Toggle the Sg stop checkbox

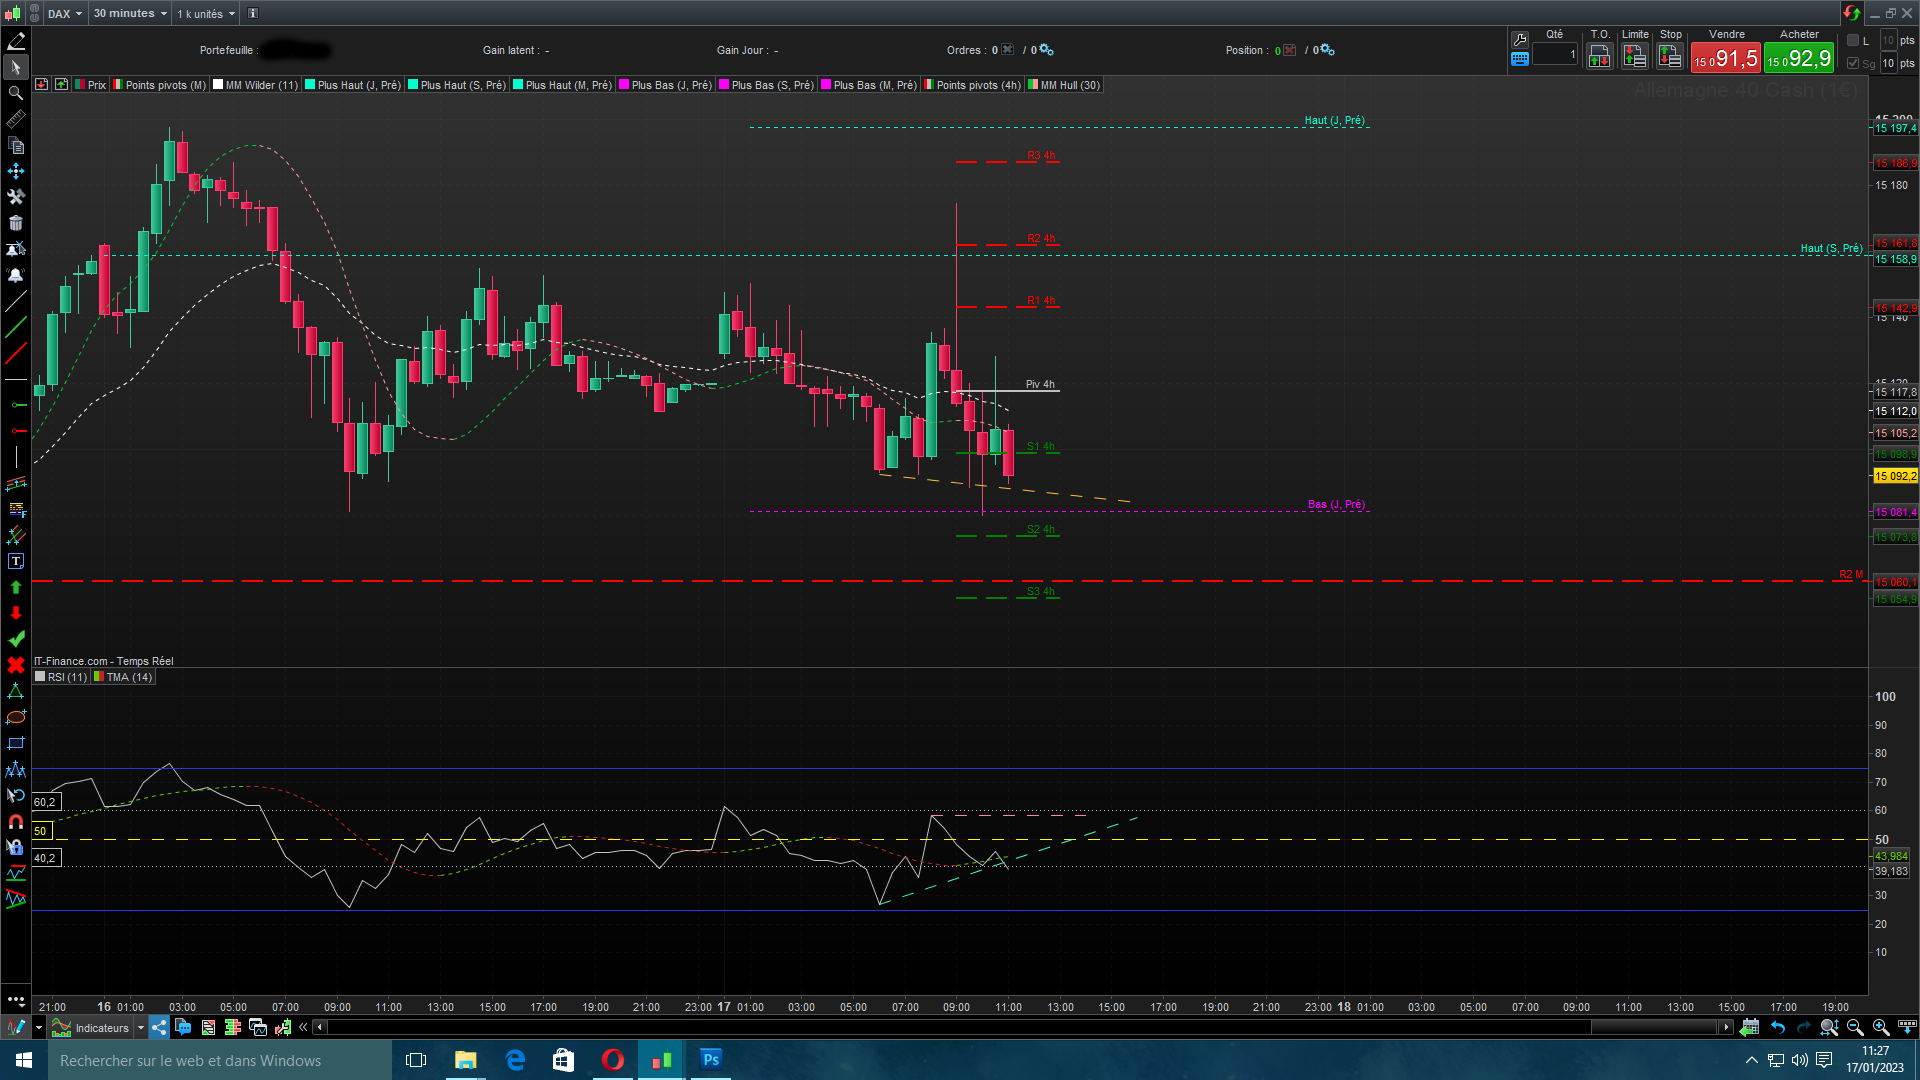pyautogui.click(x=1853, y=63)
